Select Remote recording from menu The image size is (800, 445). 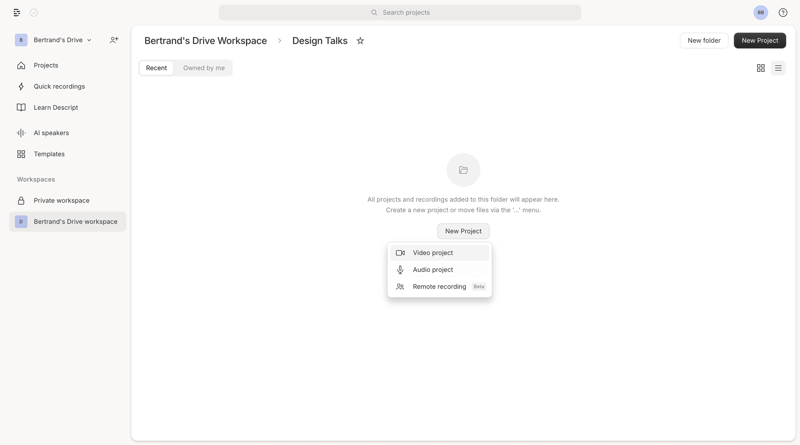point(439,286)
